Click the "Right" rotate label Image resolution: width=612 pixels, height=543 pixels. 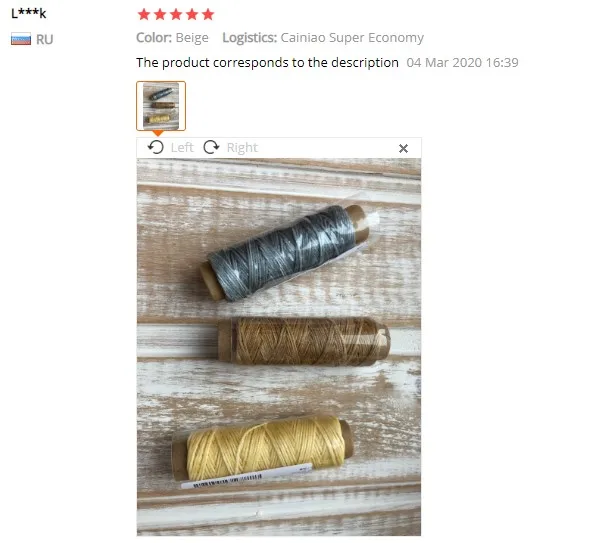click(242, 148)
